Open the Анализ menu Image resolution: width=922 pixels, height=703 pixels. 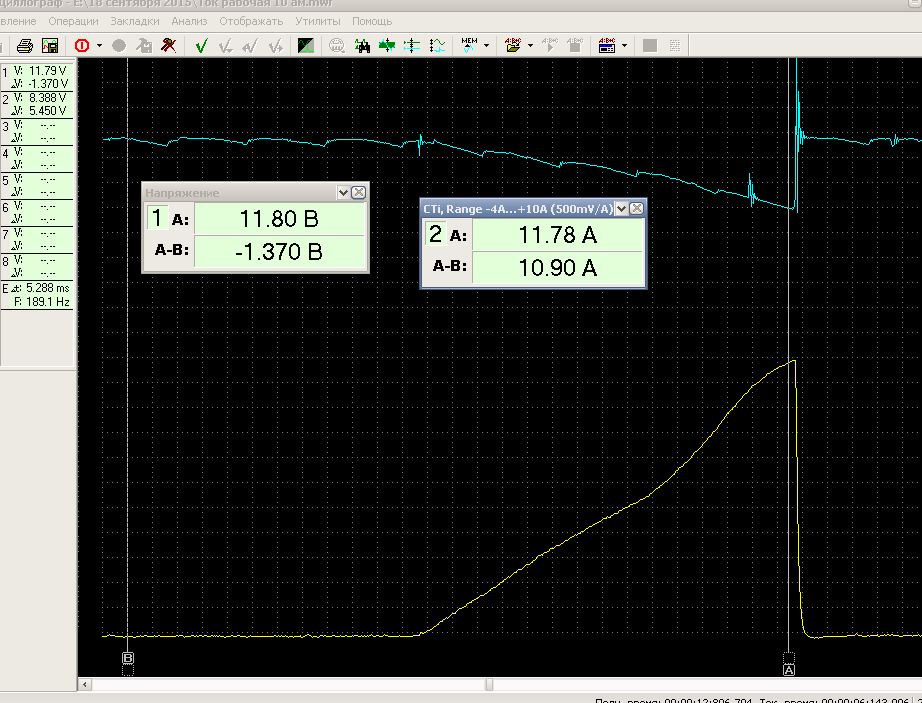pos(188,21)
